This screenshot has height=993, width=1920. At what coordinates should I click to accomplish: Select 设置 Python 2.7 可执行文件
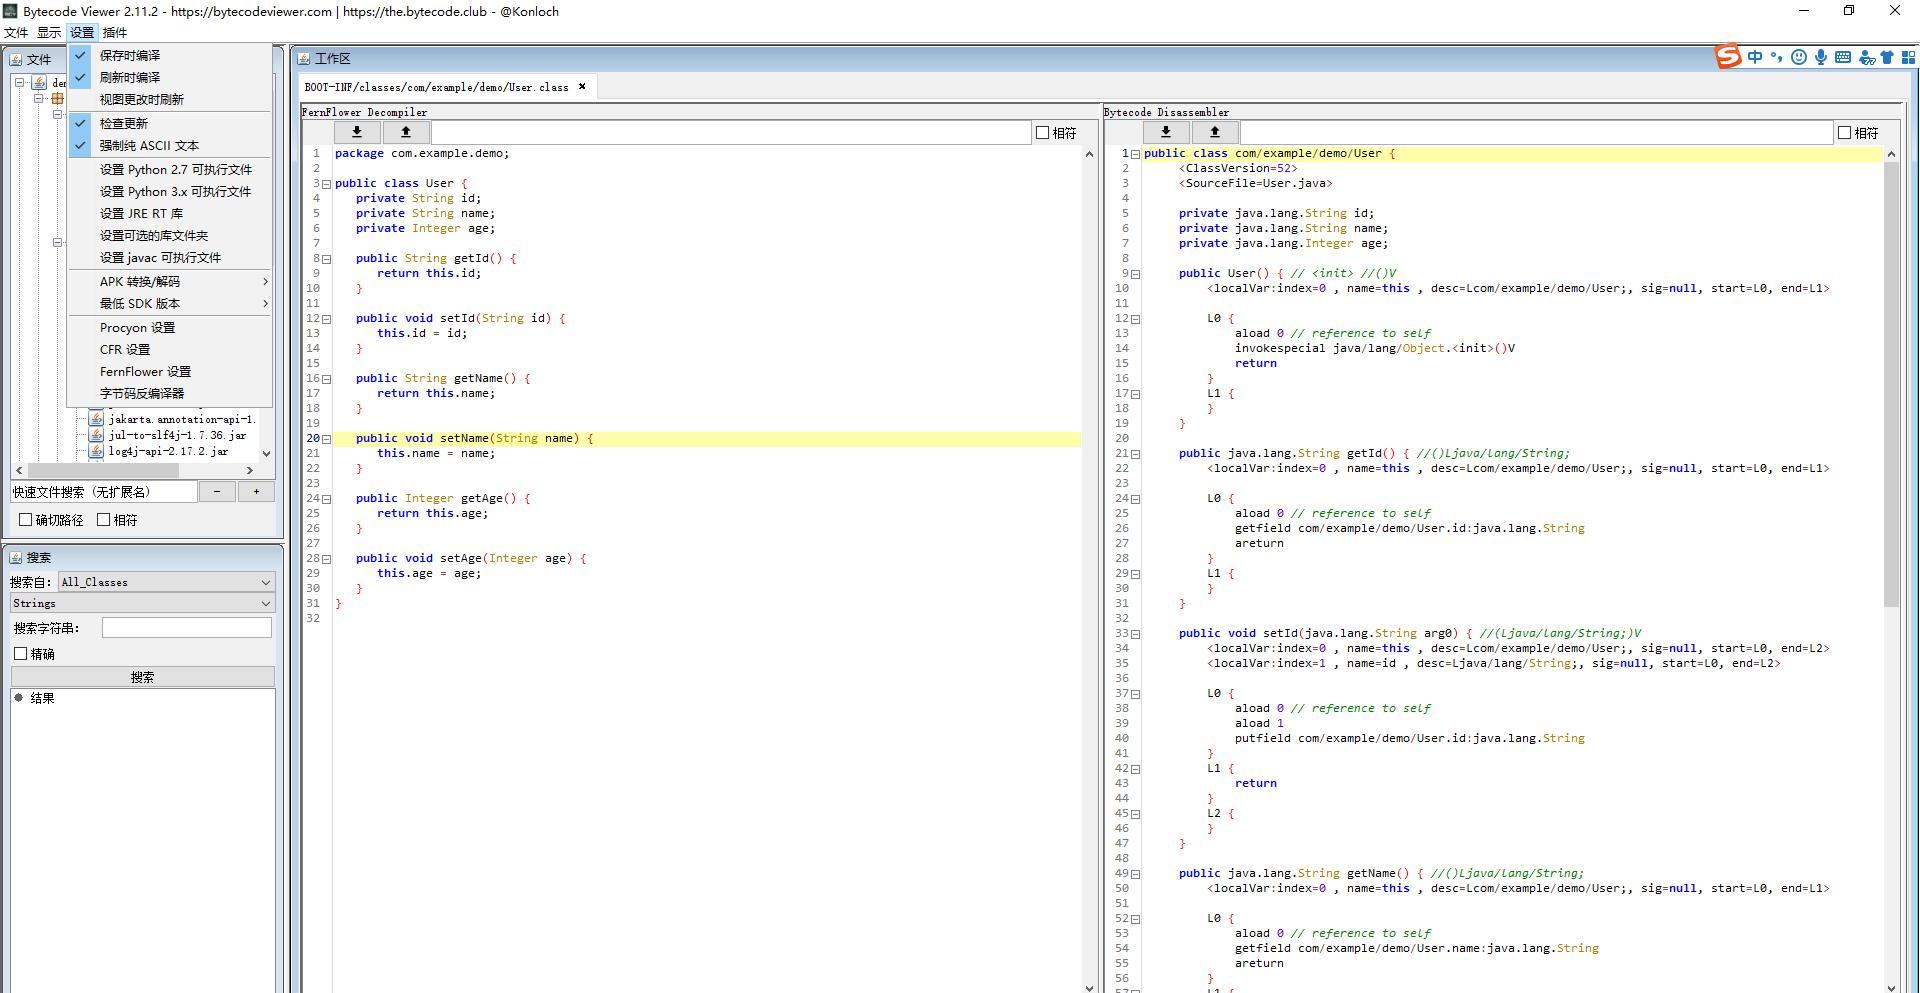tap(170, 170)
